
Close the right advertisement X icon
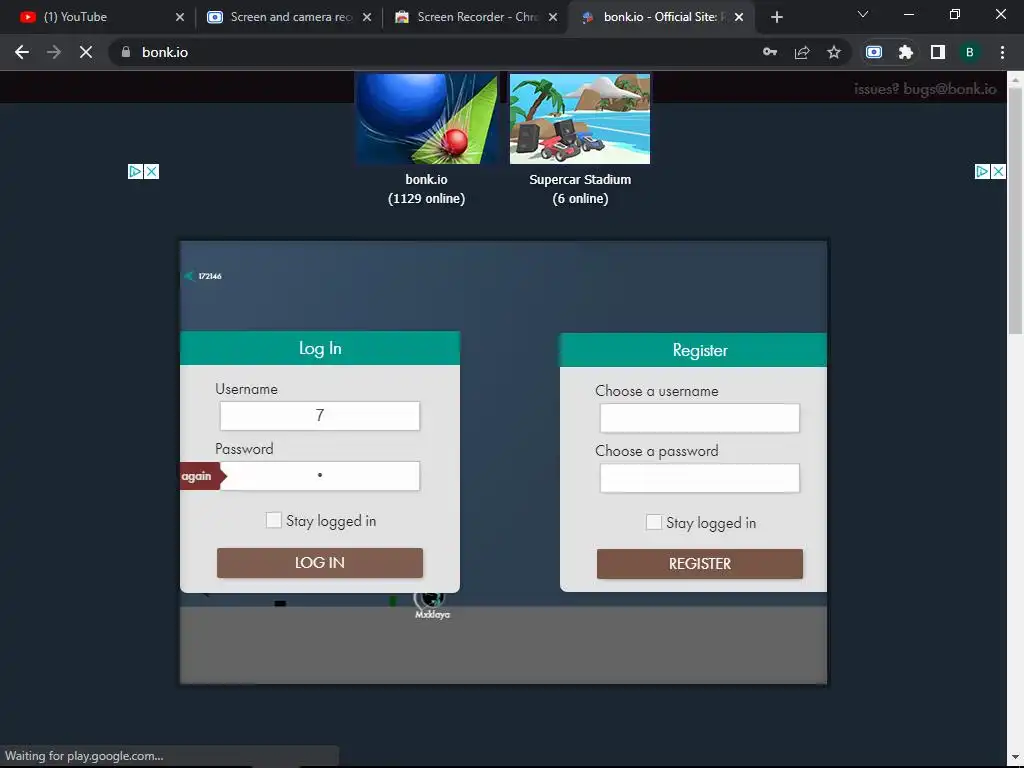[999, 172]
